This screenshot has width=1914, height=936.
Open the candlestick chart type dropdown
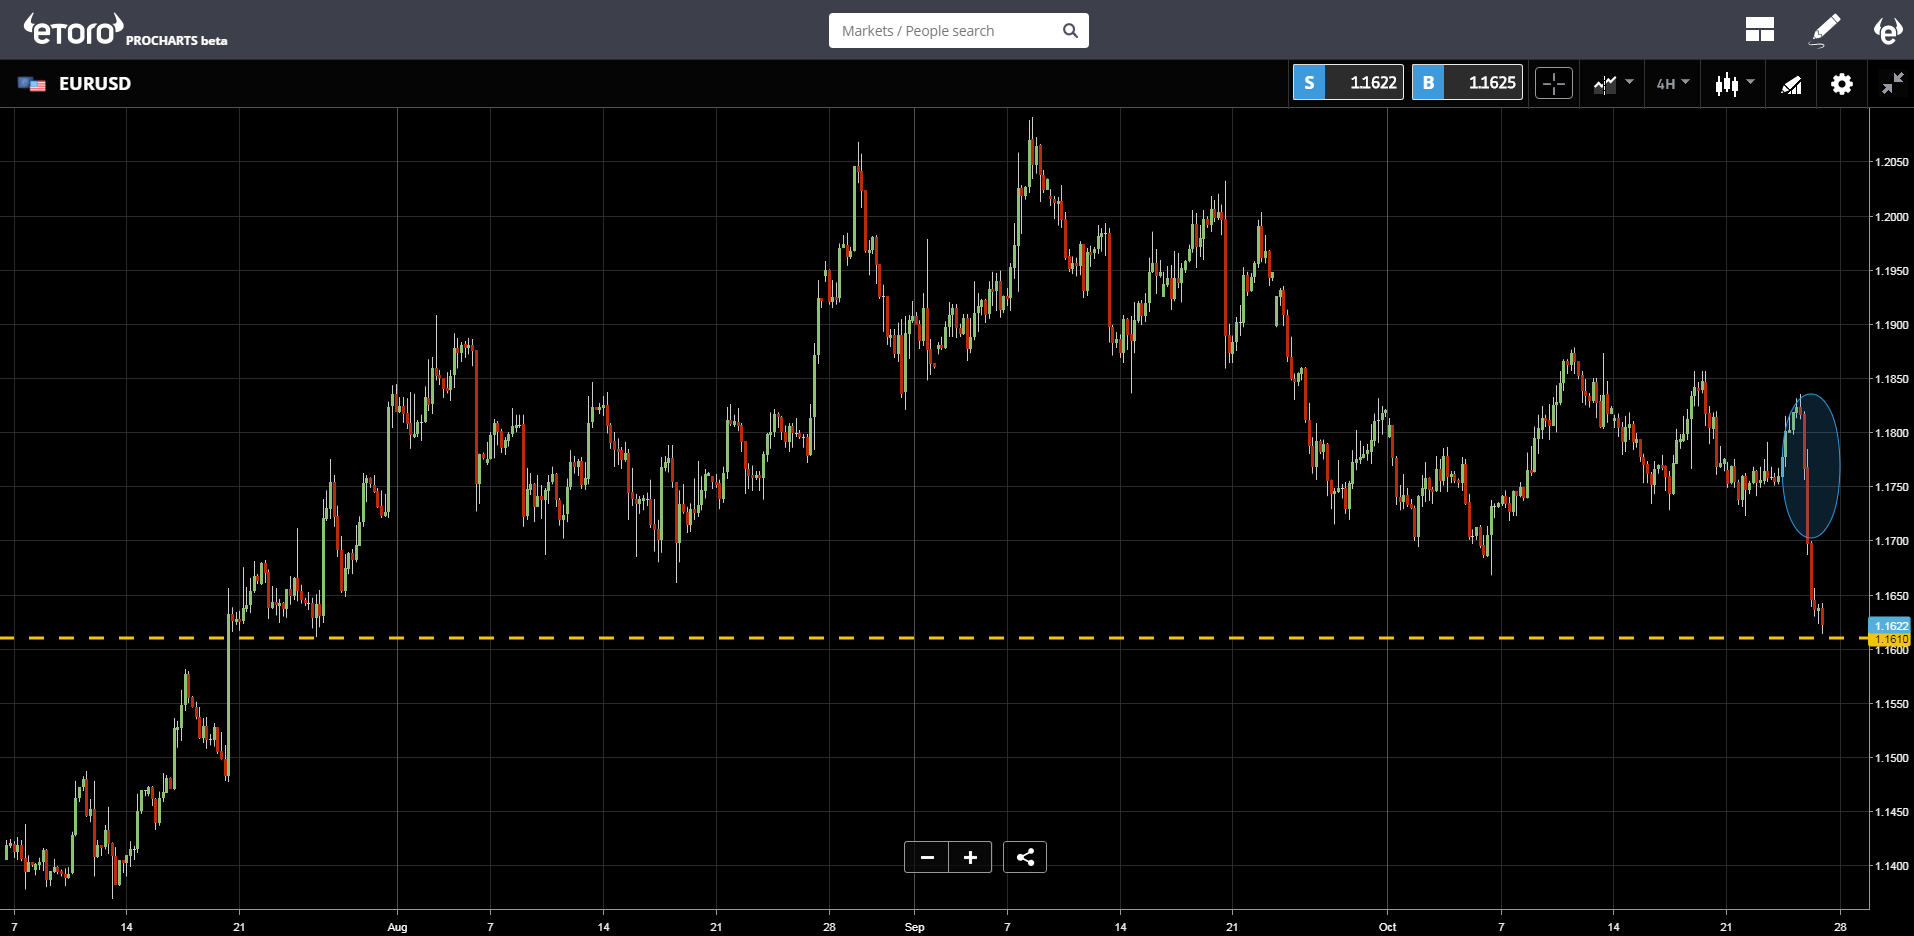tap(1735, 84)
